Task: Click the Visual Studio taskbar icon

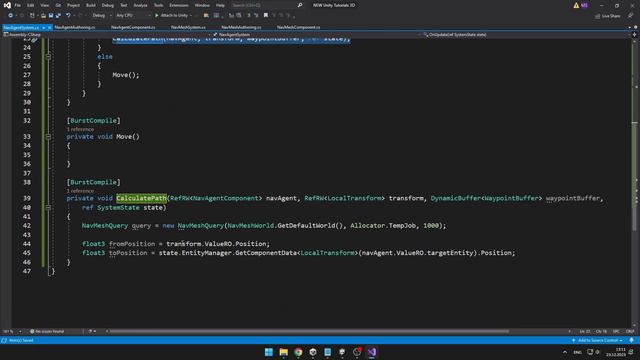Action: pyautogui.click(x=371, y=352)
